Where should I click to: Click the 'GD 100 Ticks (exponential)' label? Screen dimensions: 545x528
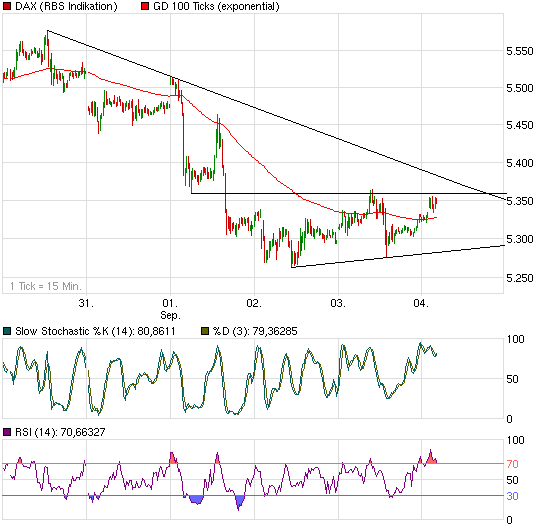(x=216, y=6)
